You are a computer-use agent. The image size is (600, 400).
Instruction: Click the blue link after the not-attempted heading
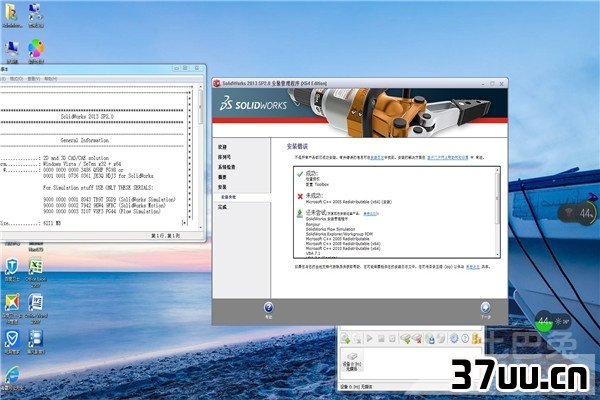370,214
